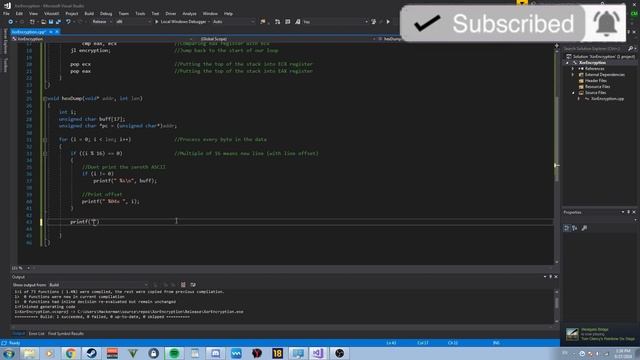
Task: Click the Subscribed checkmark button
Action: (492, 24)
